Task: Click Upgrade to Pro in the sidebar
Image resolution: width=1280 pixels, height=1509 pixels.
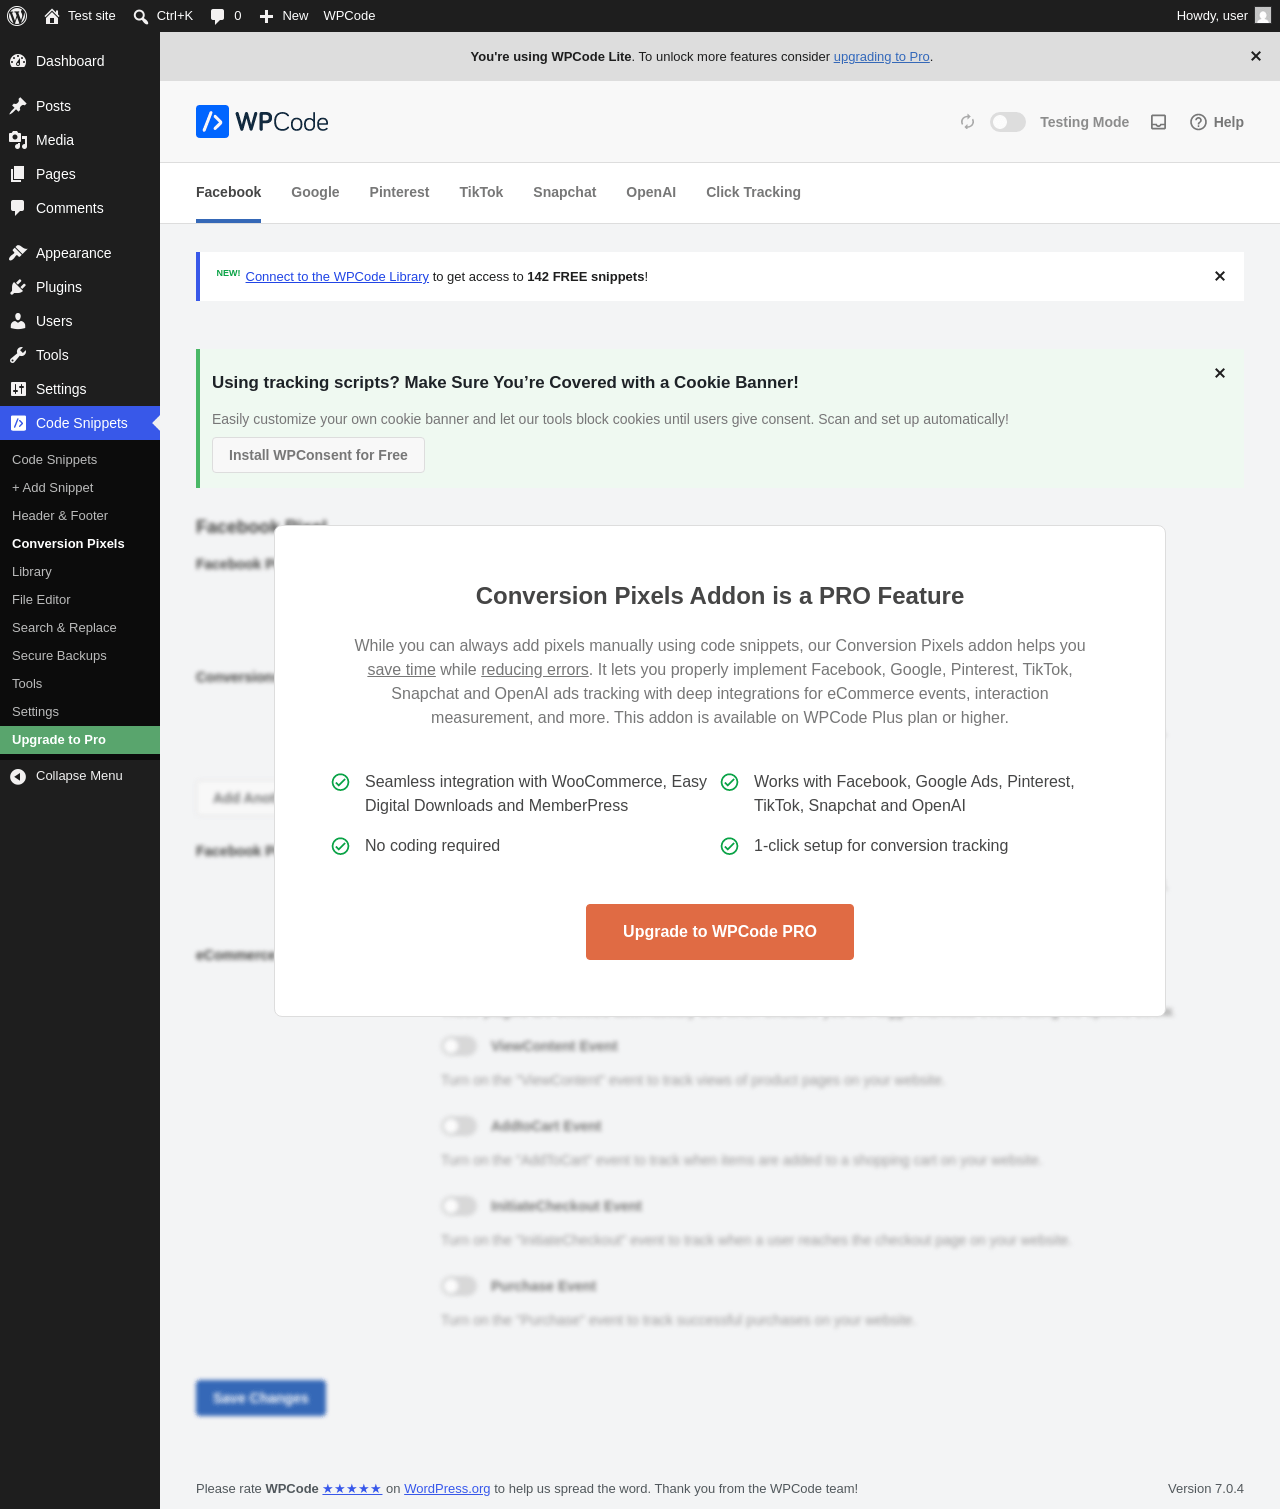Action: pos(80,740)
